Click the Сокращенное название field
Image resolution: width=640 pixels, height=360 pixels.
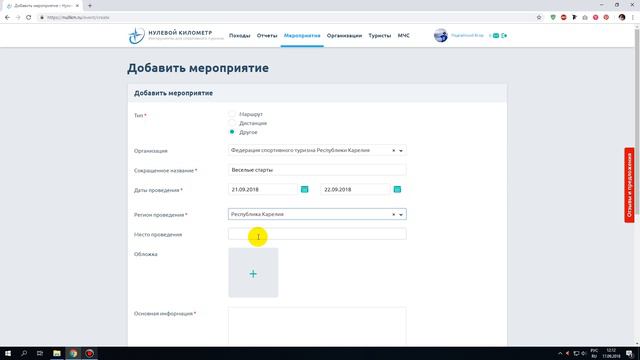pyautogui.click(x=317, y=170)
